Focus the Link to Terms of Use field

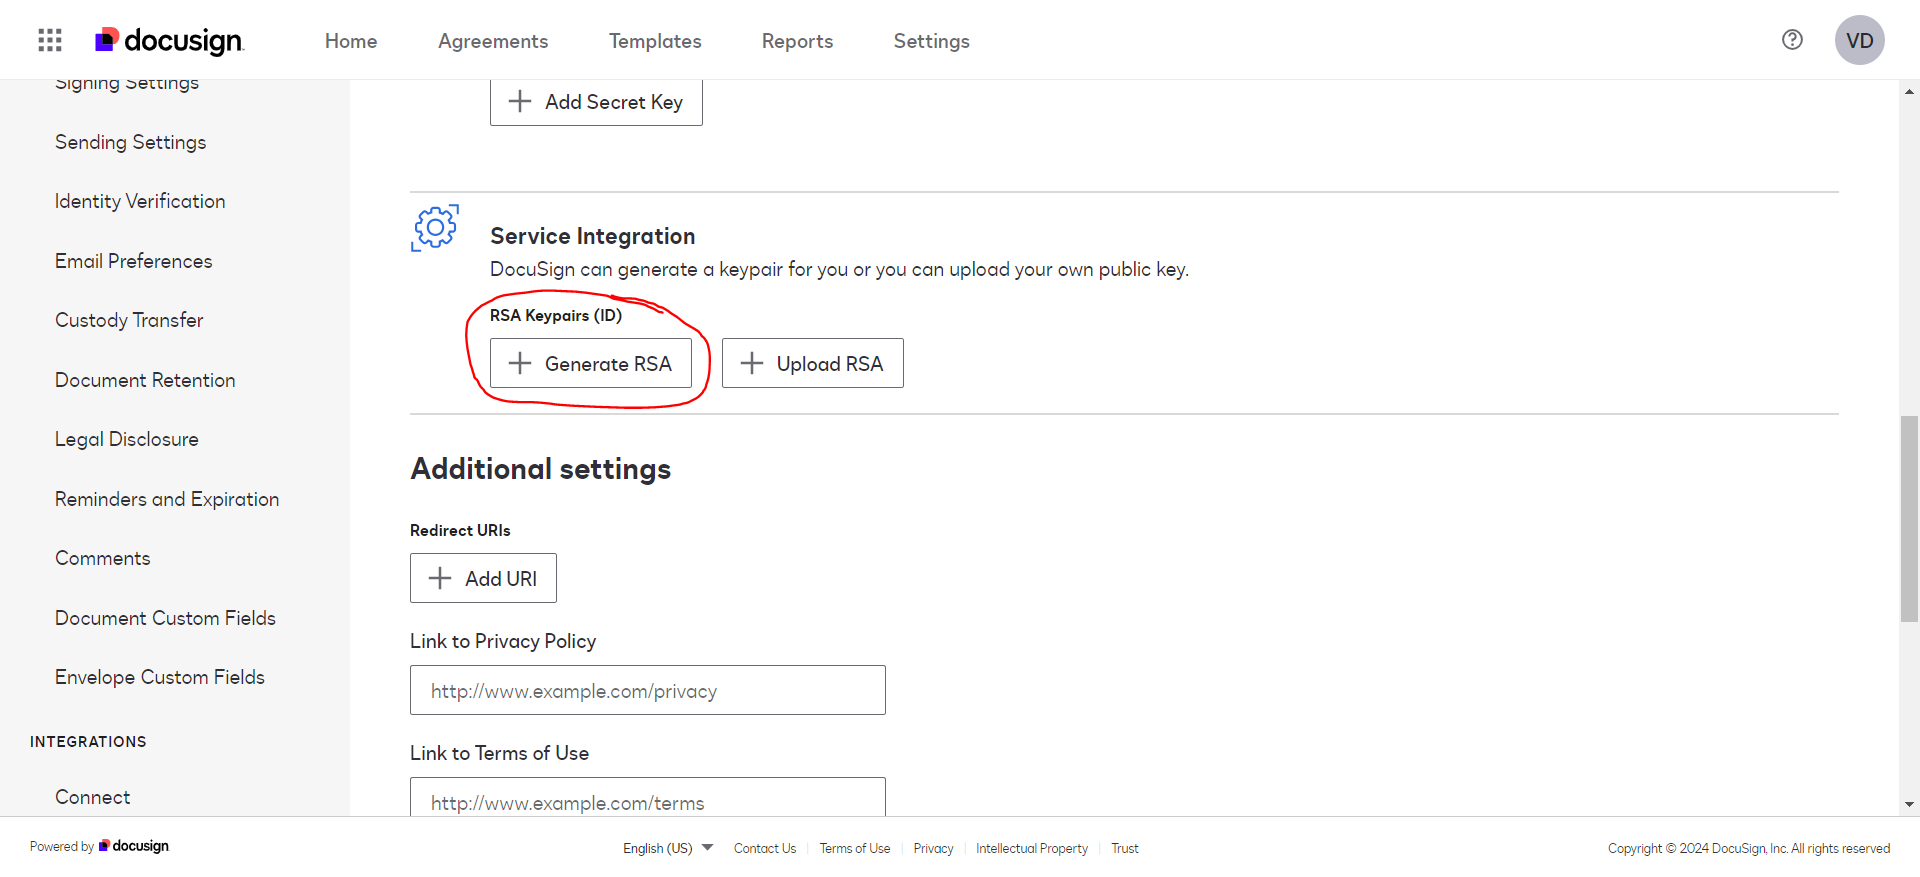(x=648, y=798)
